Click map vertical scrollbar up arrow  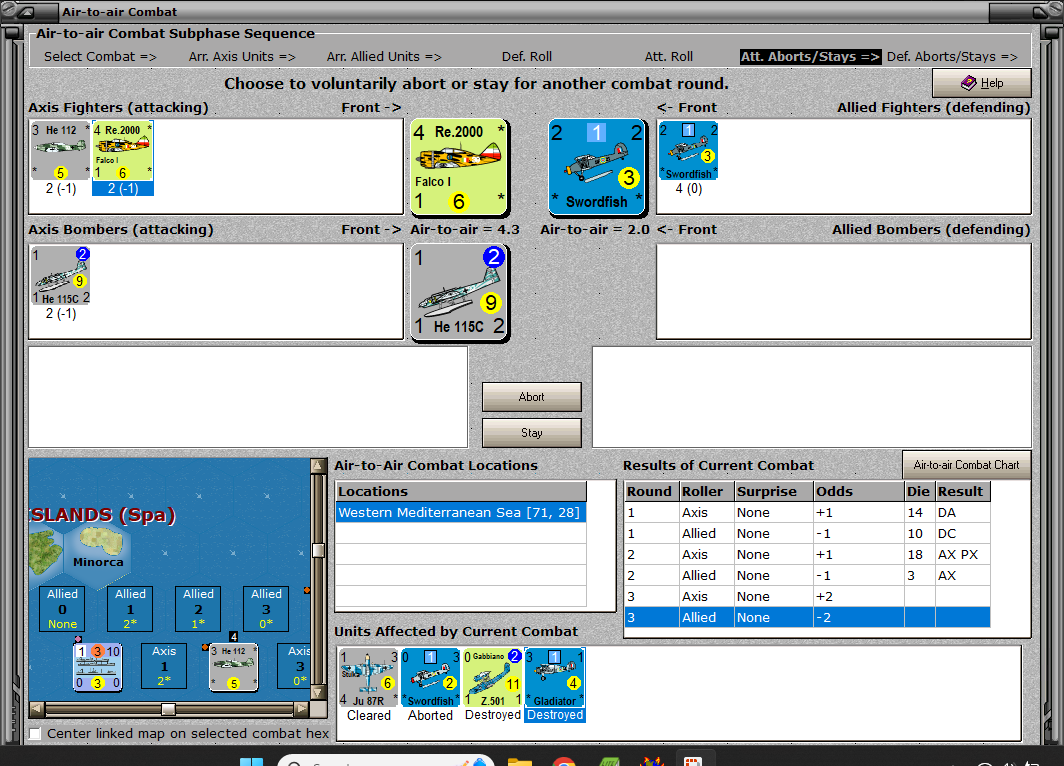point(318,466)
